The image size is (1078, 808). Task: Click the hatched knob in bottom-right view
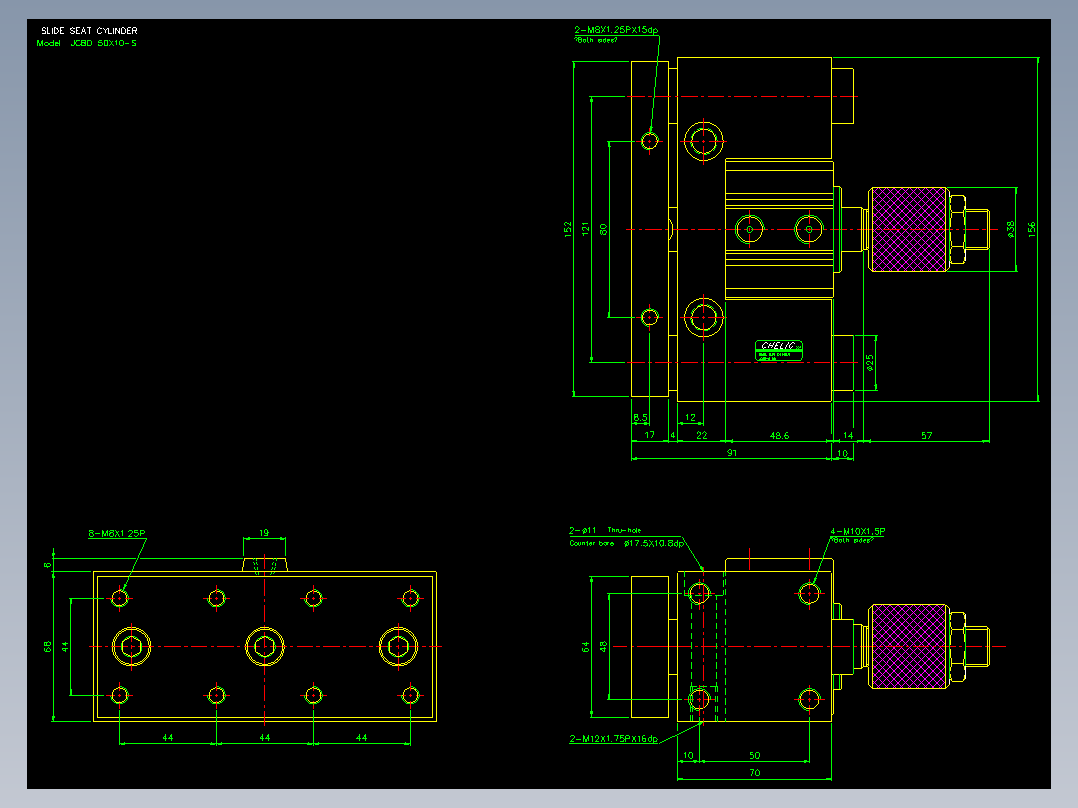click(908, 646)
